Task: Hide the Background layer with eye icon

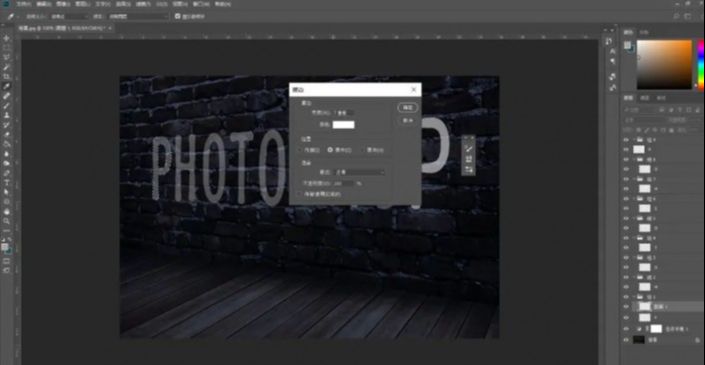Action: tap(626, 340)
